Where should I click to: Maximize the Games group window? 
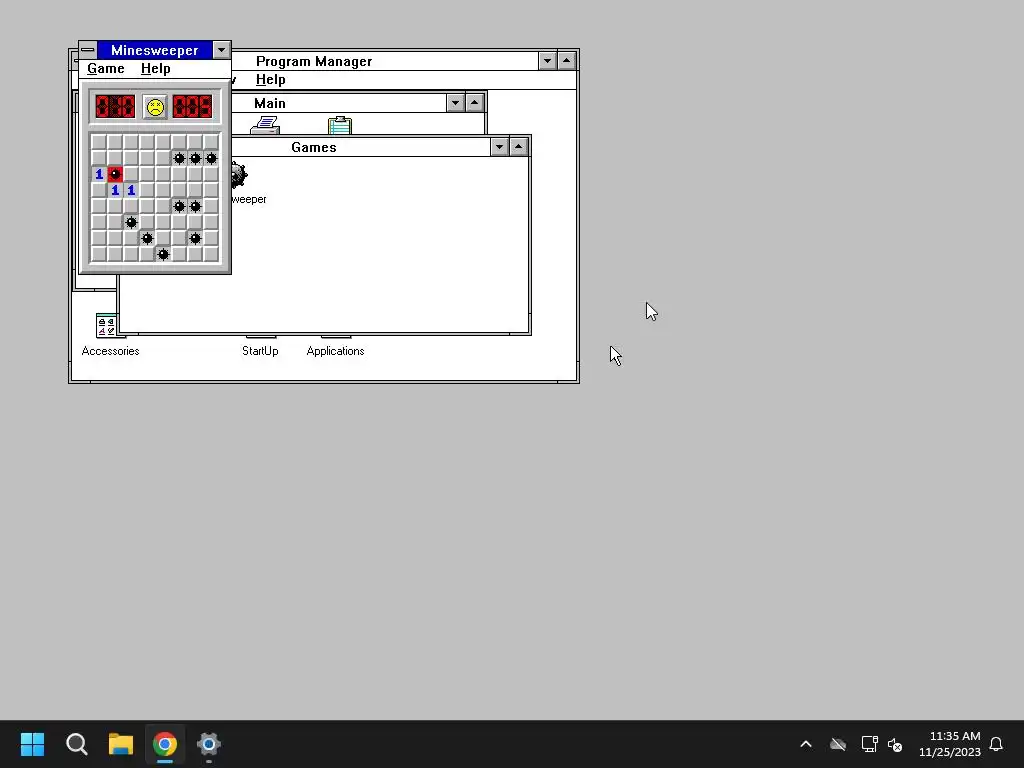[x=519, y=147]
